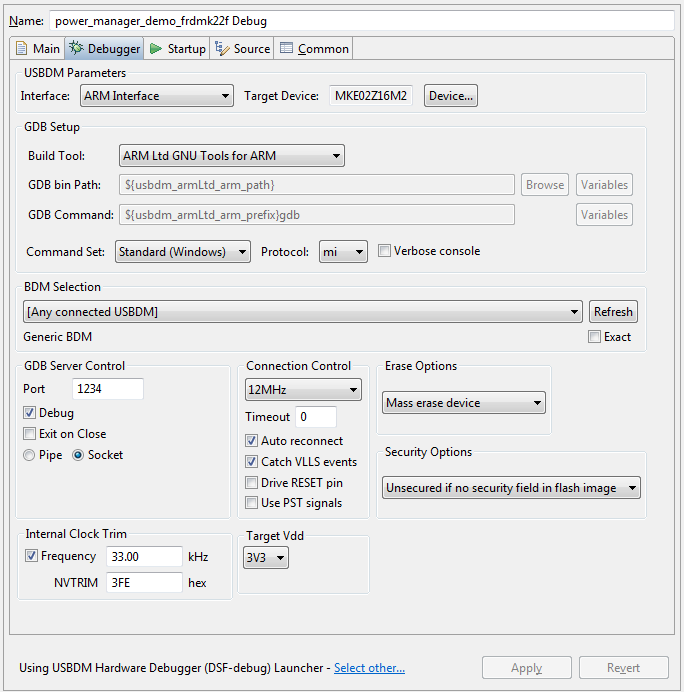Open the connection speed 12MHz dropdown
The image size is (684, 692).
click(x=303, y=390)
